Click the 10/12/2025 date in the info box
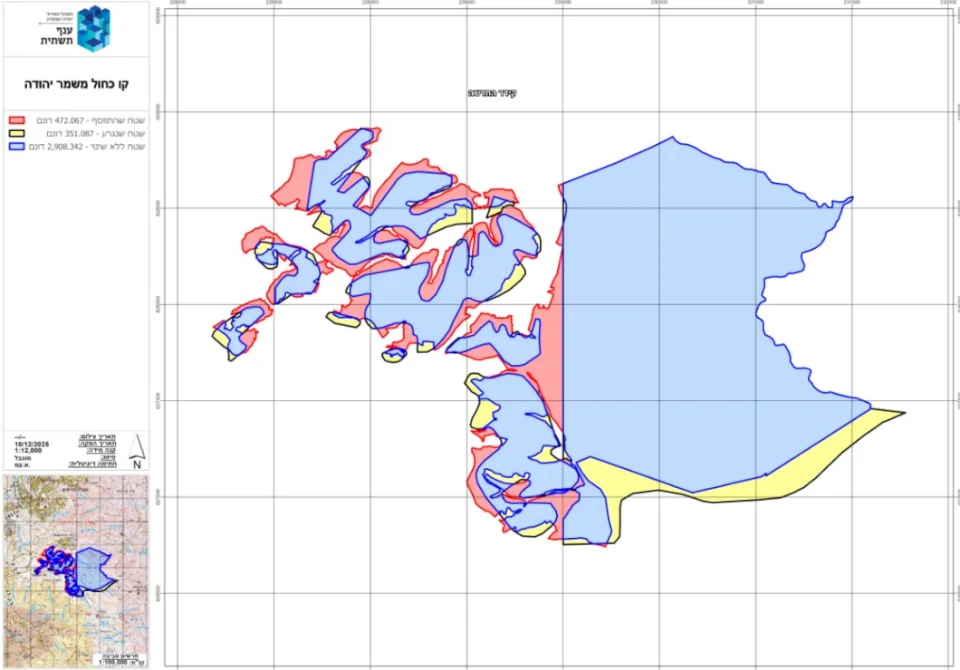The image size is (960, 670). click(x=33, y=444)
